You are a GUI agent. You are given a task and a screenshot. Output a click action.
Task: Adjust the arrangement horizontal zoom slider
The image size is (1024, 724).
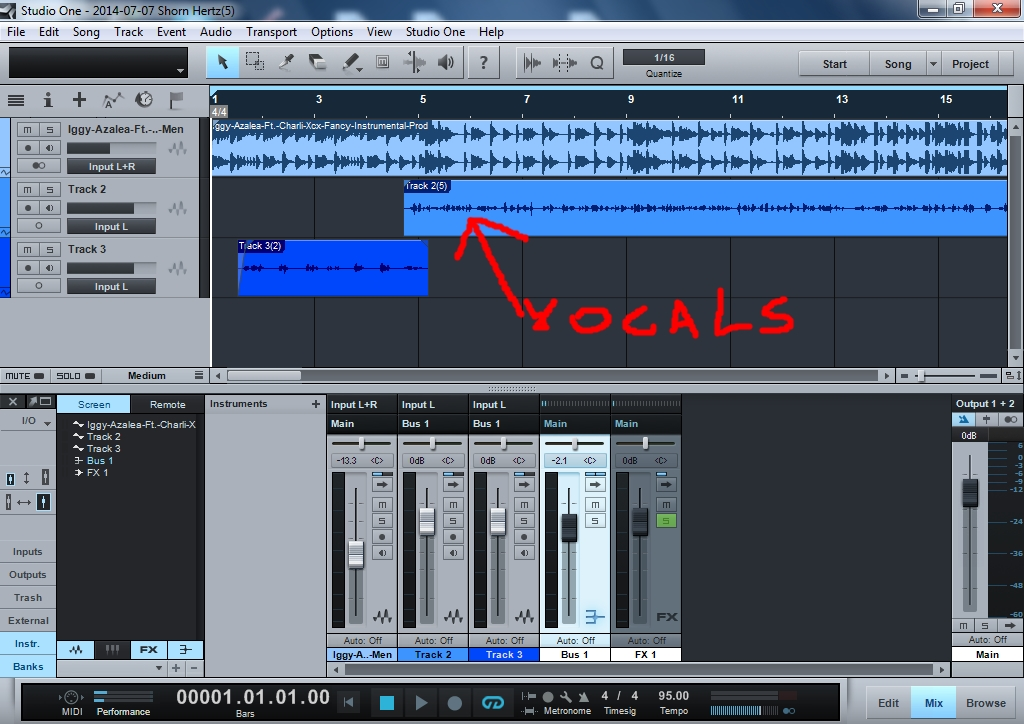(920, 376)
